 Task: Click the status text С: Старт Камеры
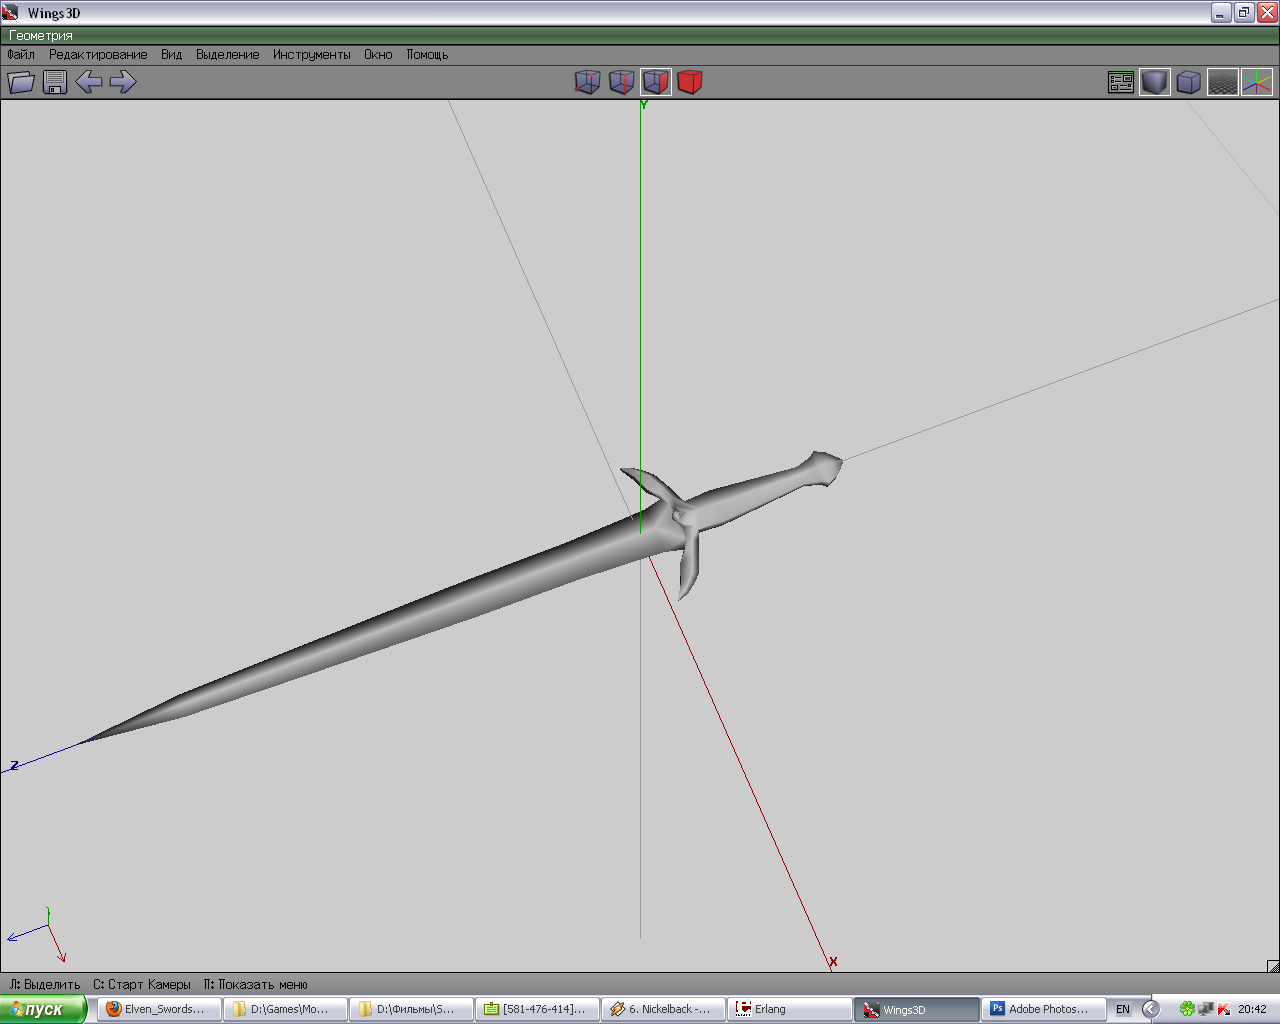[x=142, y=984]
